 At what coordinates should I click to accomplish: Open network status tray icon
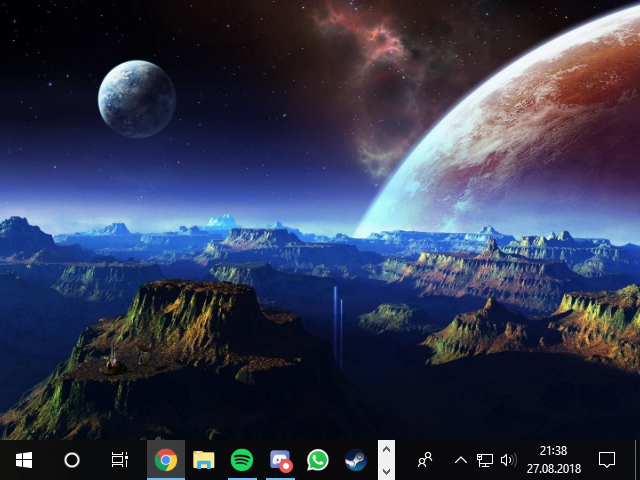(x=485, y=460)
